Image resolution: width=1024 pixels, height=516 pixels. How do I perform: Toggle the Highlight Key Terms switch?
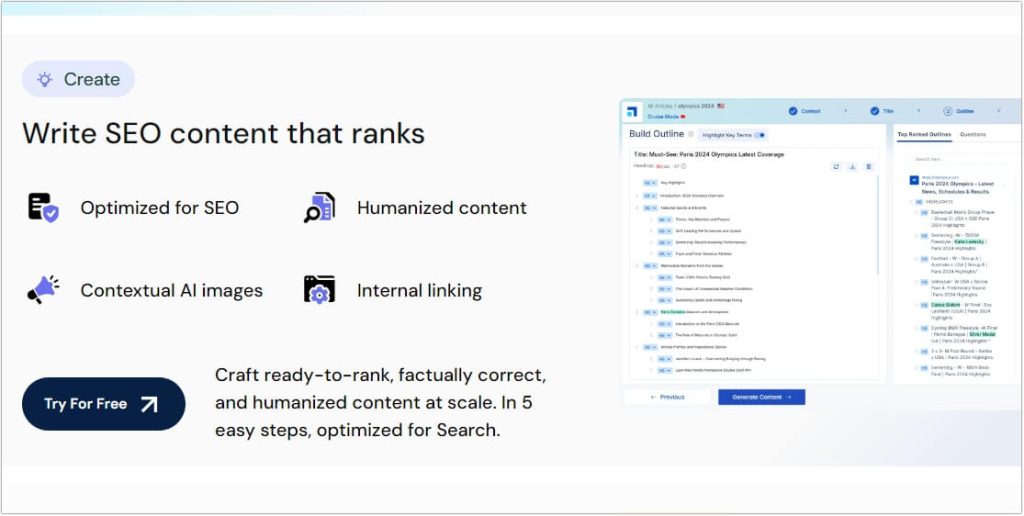click(x=759, y=135)
